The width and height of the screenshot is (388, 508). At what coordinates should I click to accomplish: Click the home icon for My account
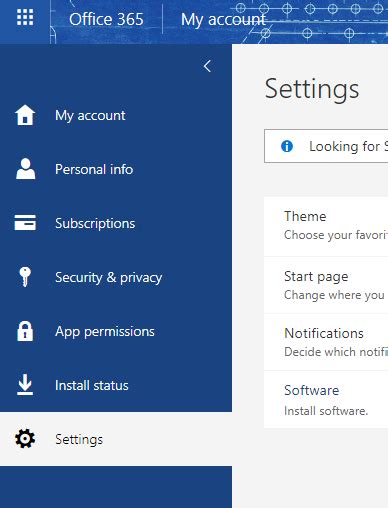pyautogui.click(x=25, y=115)
